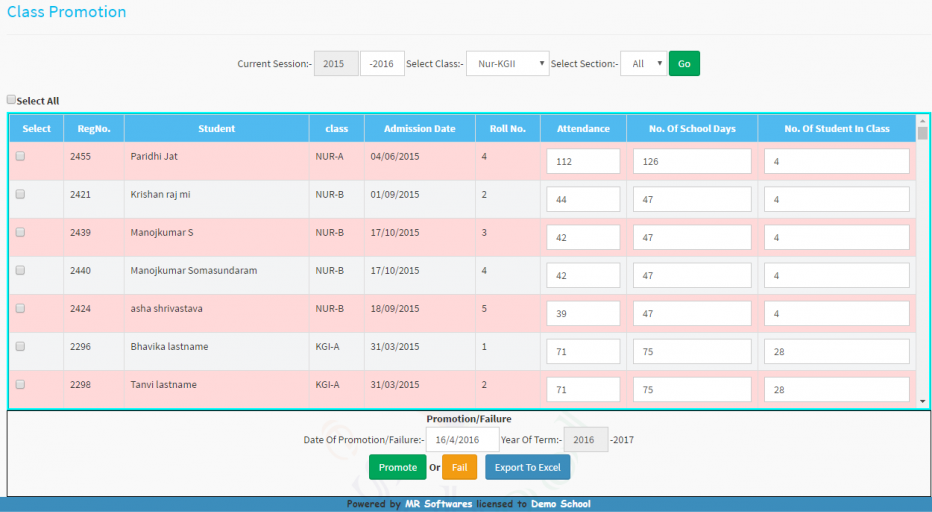The height and width of the screenshot is (512, 932).
Task: Click No. Of School Days field for Bhavika lastname
Action: pos(691,352)
